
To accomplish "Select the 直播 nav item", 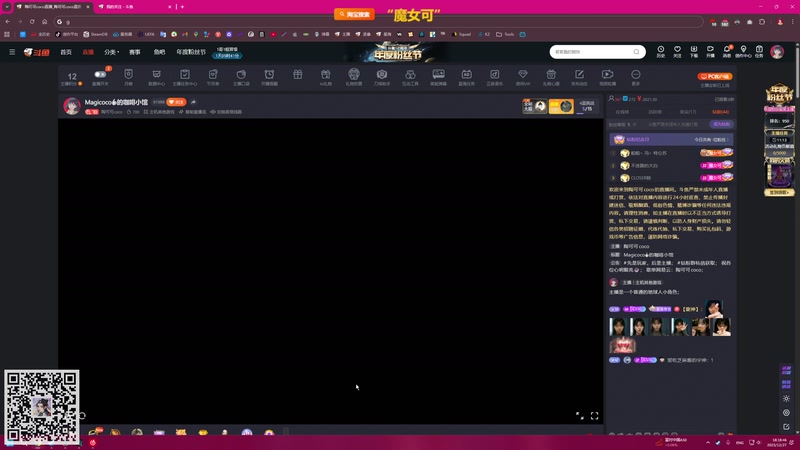I will click(88, 52).
